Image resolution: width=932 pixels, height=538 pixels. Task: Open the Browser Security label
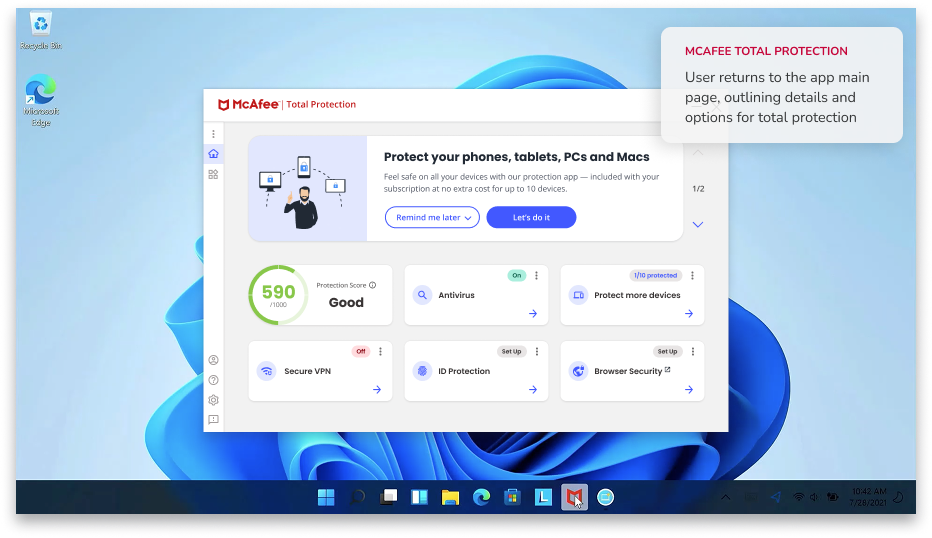tap(628, 371)
